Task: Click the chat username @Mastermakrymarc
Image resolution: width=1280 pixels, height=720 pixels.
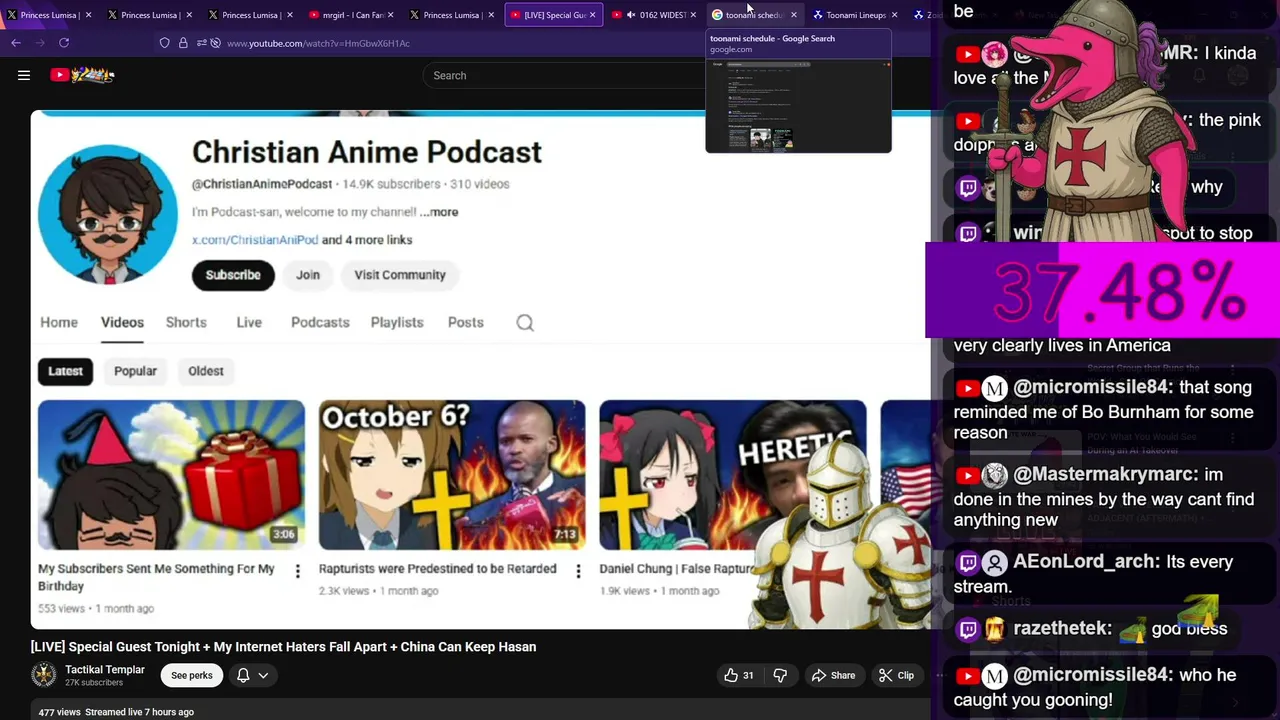Action: pyautogui.click(x=1104, y=474)
